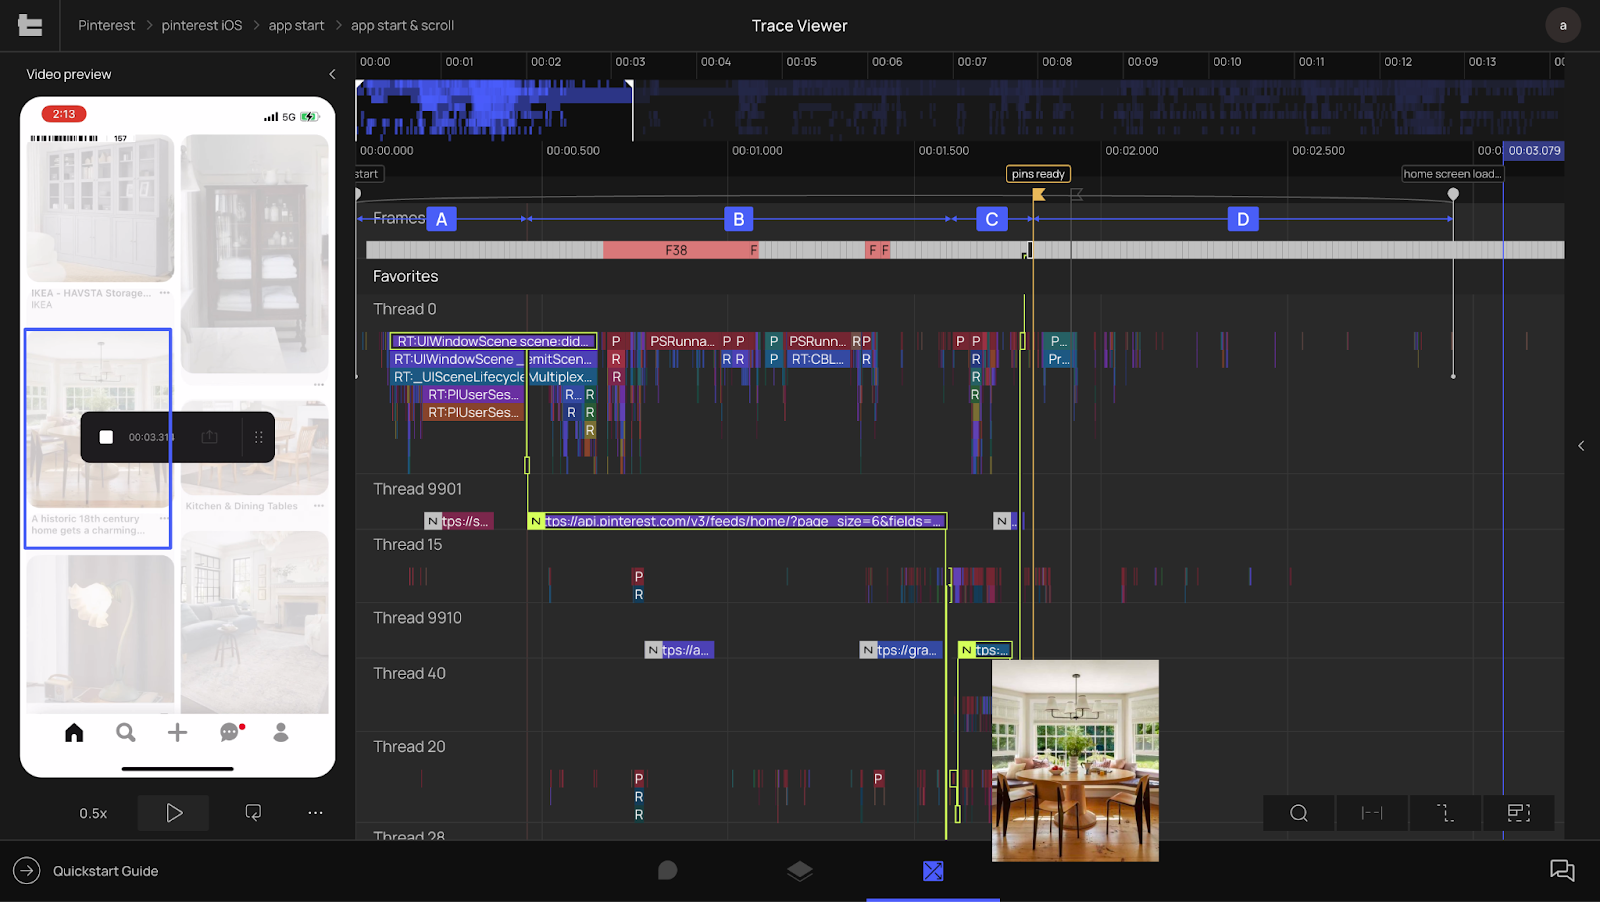
Task: Click the overview minimap selection handle
Action: coord(630,86)
